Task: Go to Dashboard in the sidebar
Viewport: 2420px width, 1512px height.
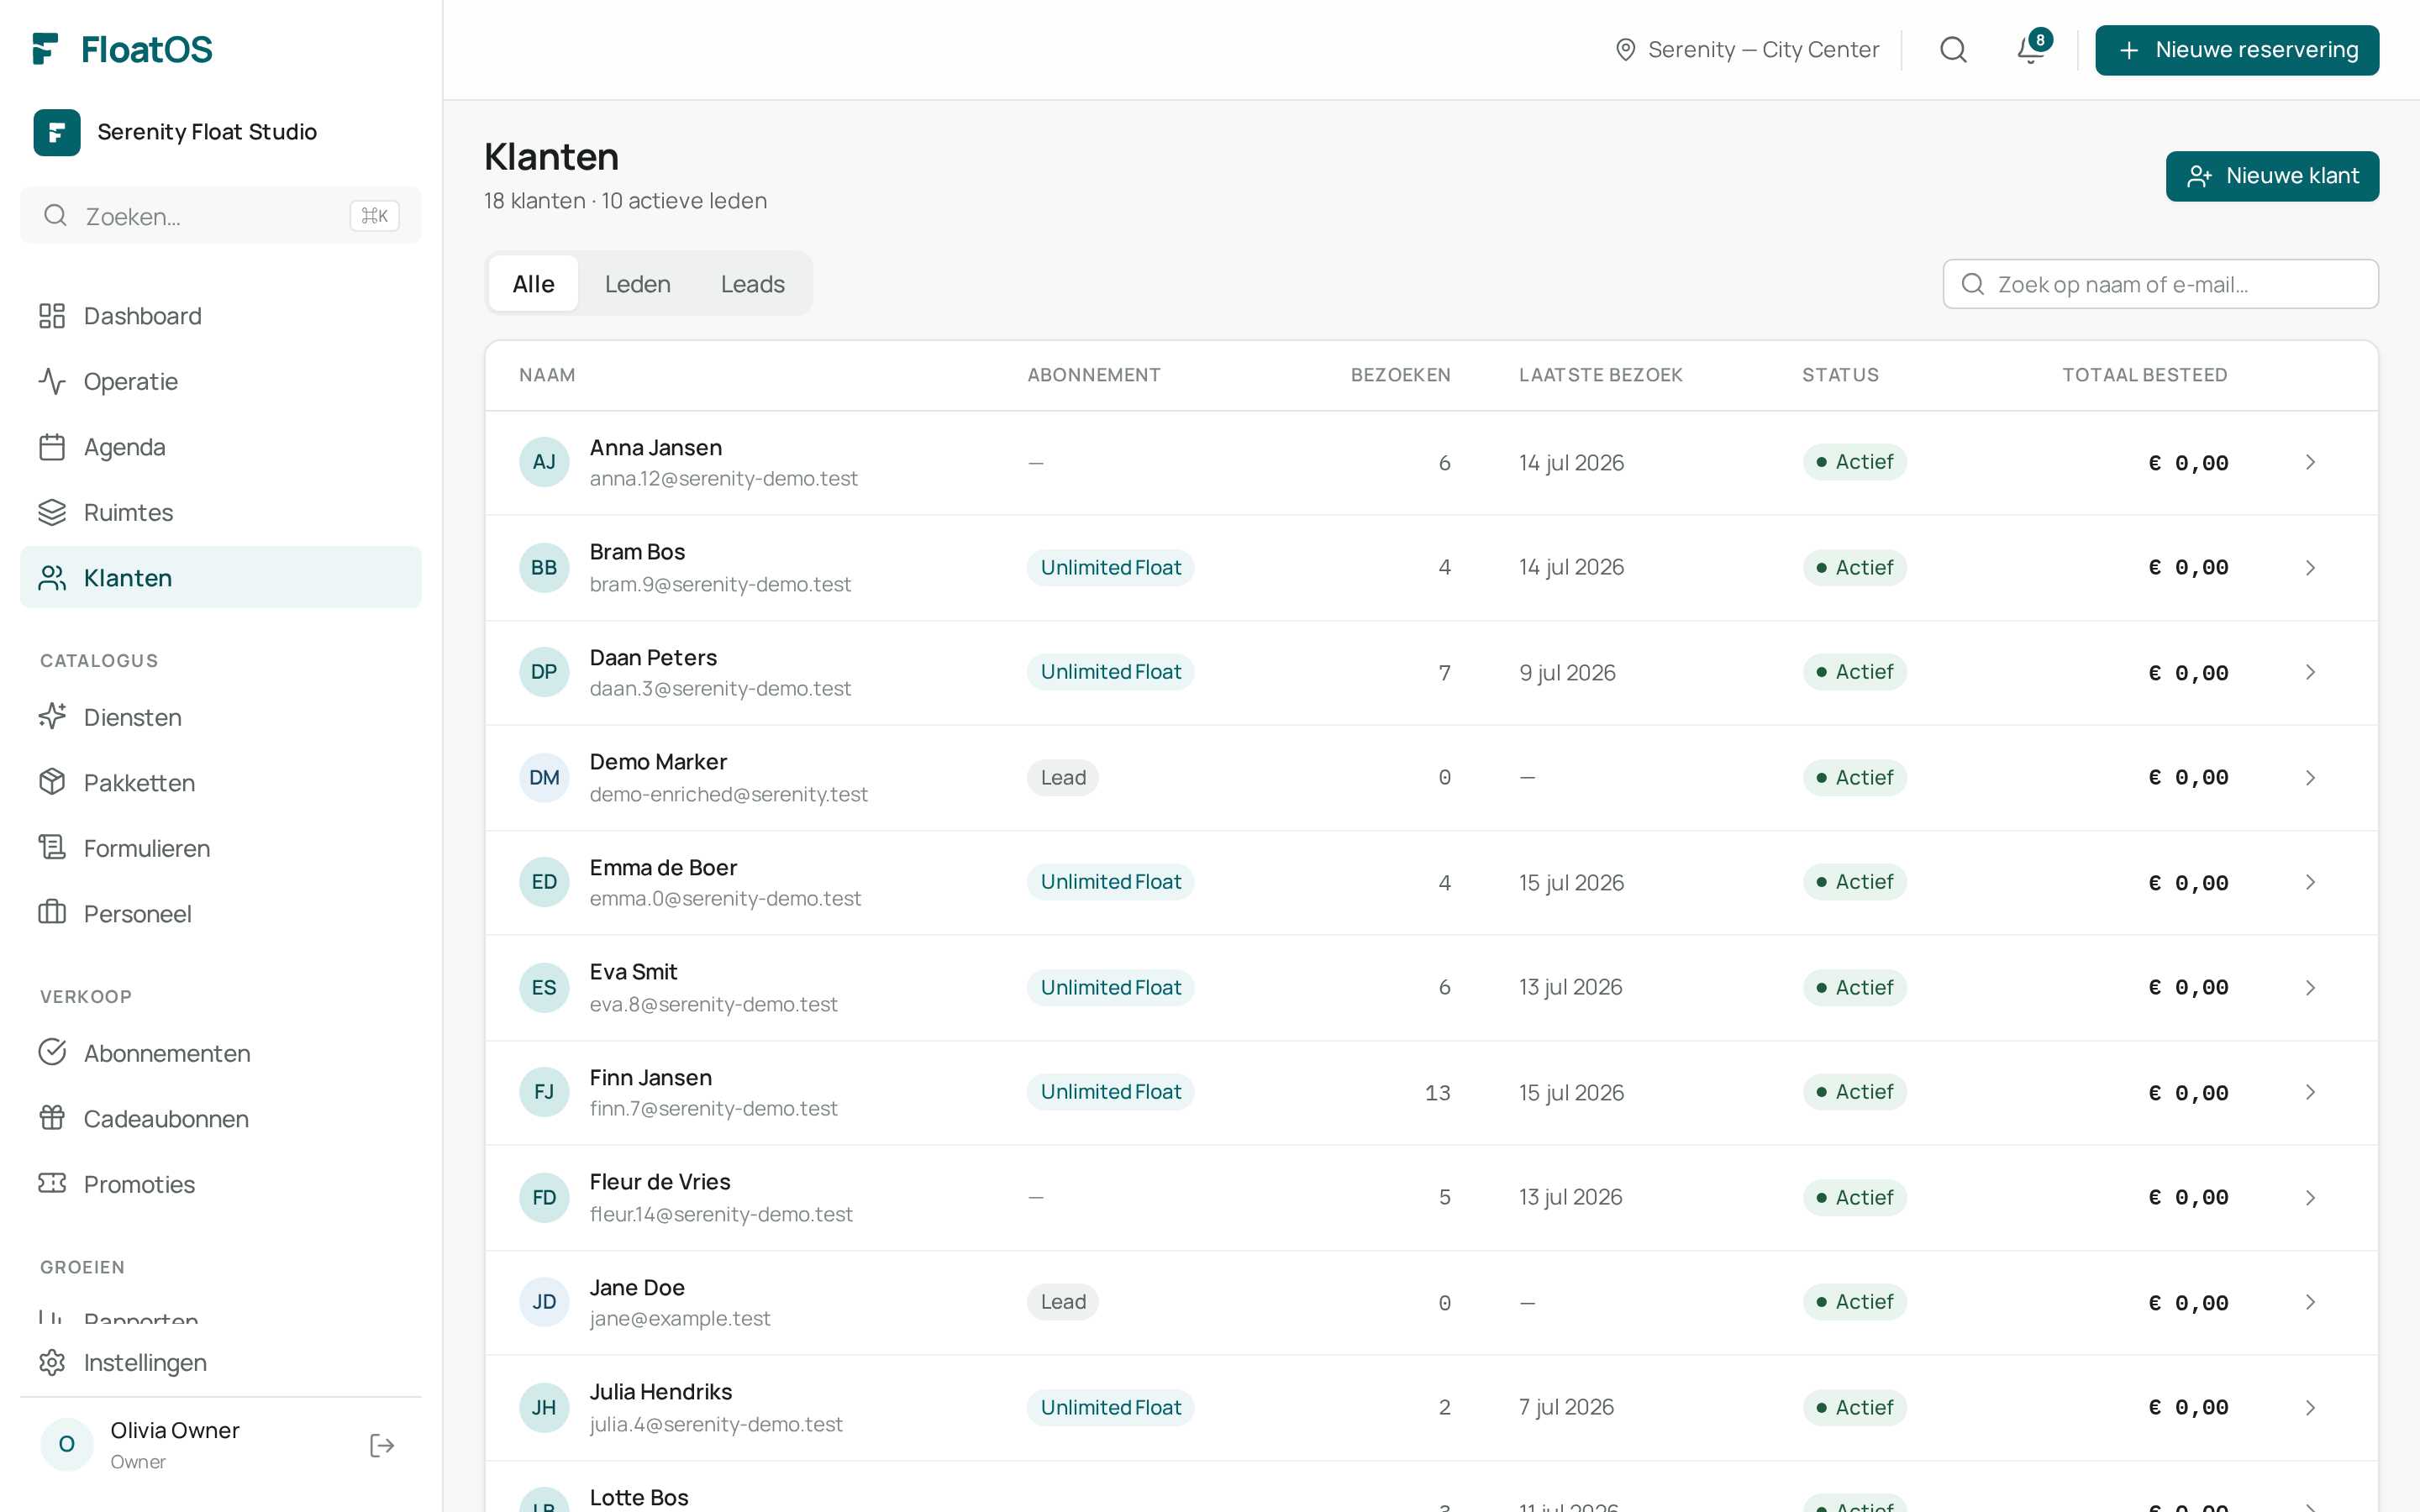Action: tap(221, 316)
